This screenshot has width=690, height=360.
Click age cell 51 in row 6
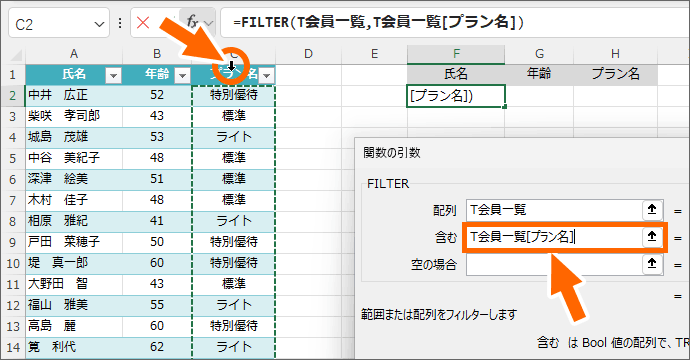coord(157,179)
